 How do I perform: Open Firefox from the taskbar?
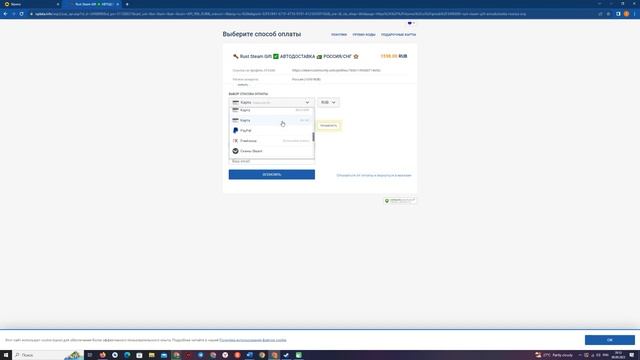tap(102, 355)
